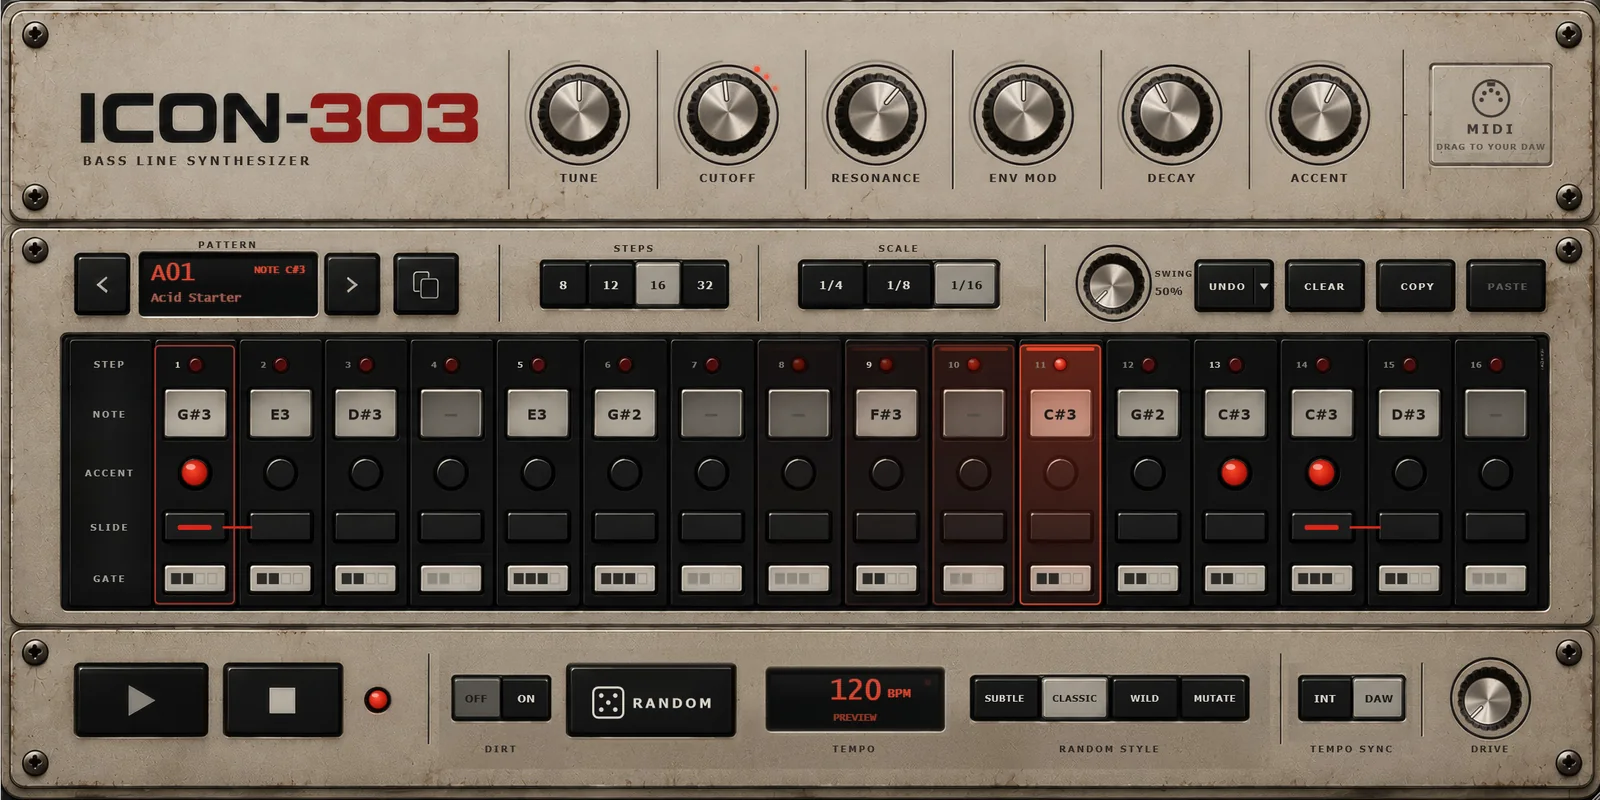Click the RANDOM dice button
The height and width of the screenshot is (800, 1600).
[x=651, y=702]
